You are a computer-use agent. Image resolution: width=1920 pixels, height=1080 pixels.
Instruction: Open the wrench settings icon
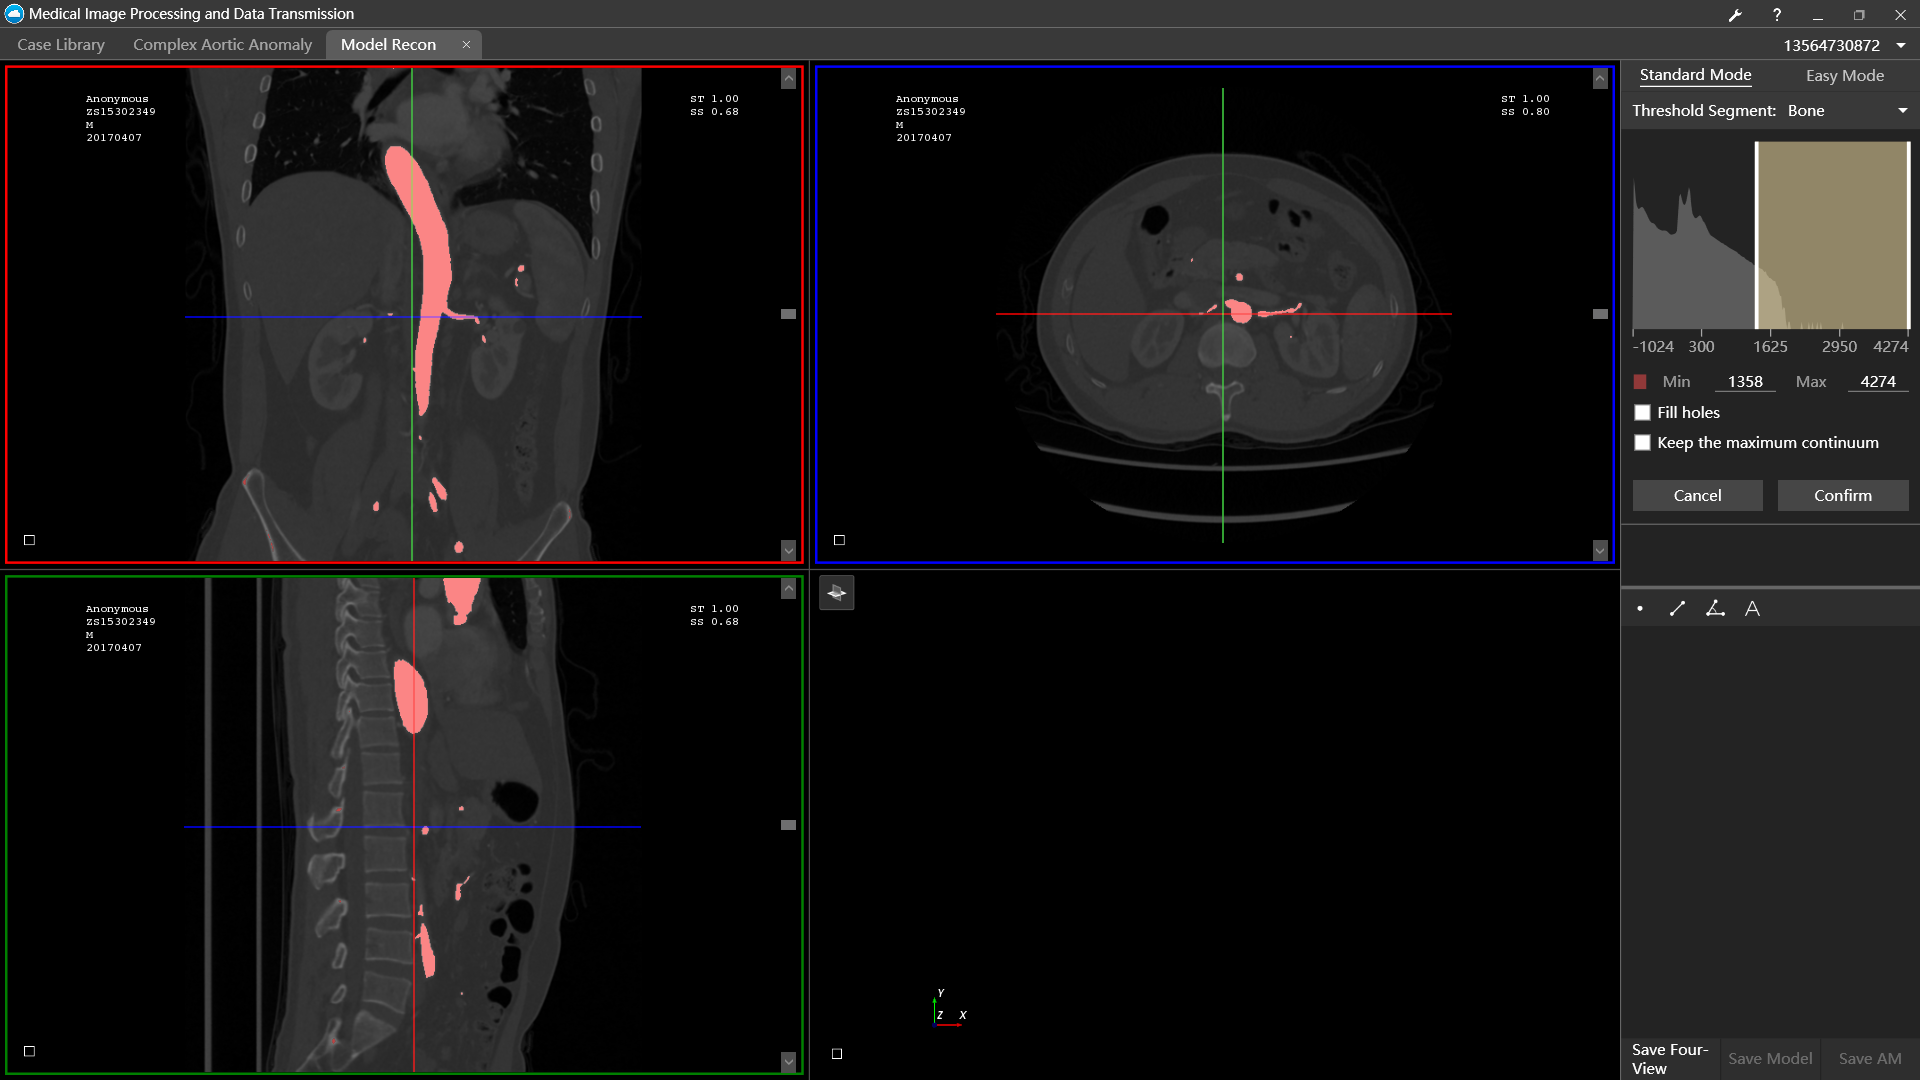[1735, 15]
